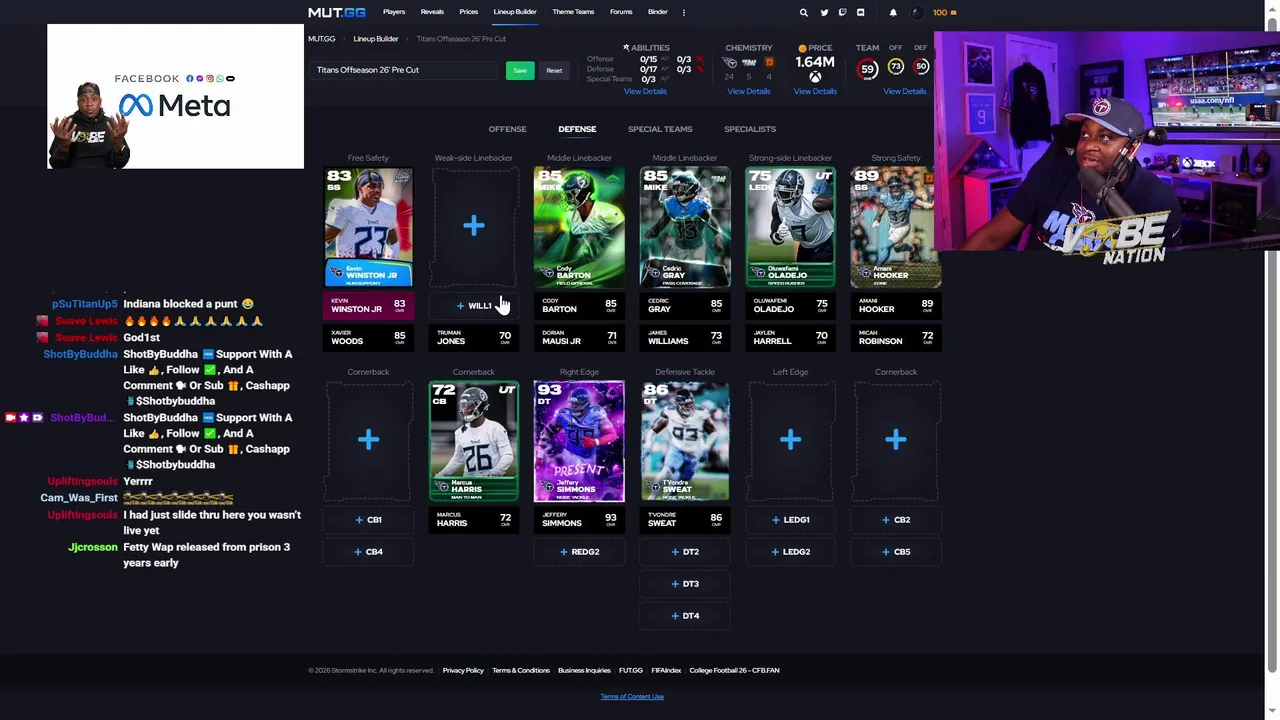Select backup Xavier Woods 85 row
Viewport: 1280px width, 720px height.
click(x=368, y=337)
